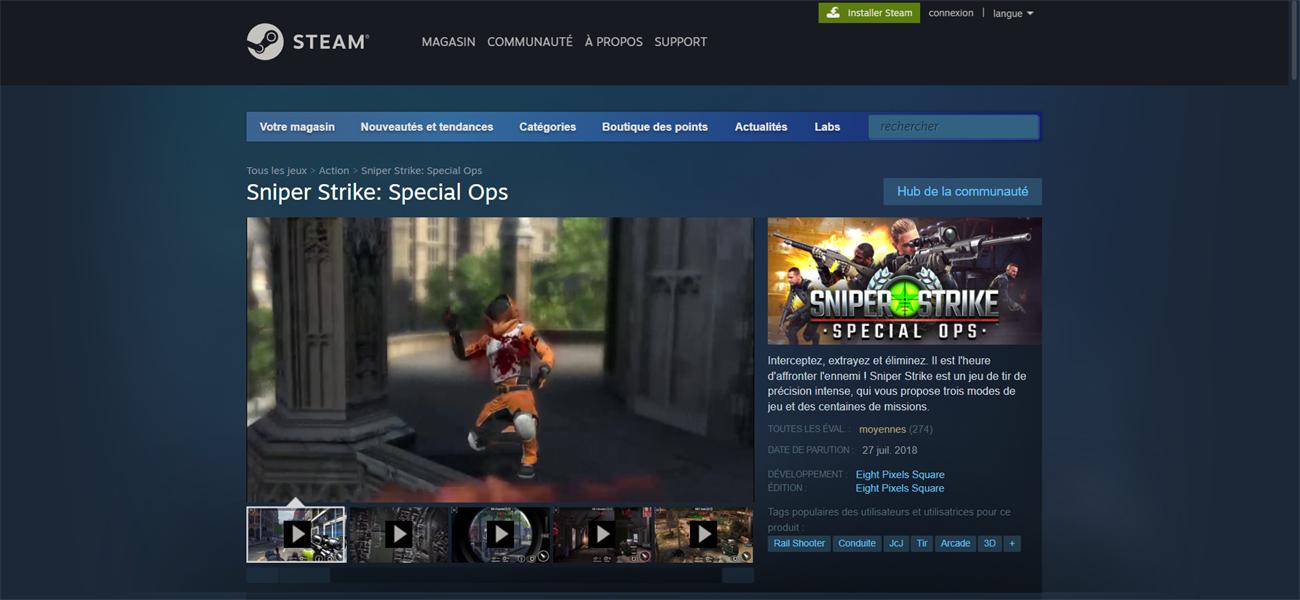Open the COMMUNAUTÉ menu
Image resolution: width=1300 pixels, height=600 pixels.
tap(530, 42)
